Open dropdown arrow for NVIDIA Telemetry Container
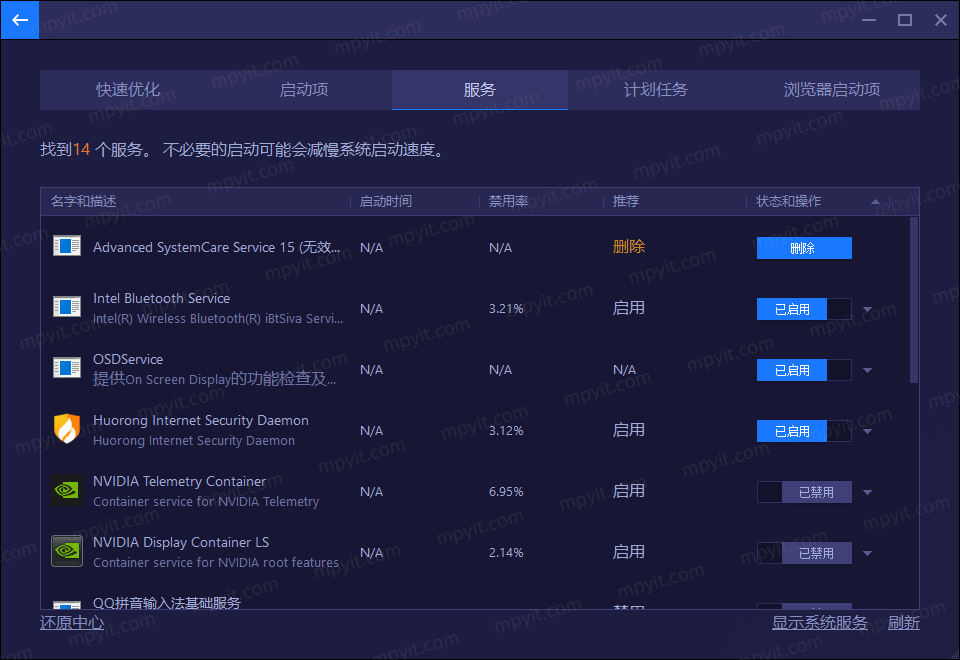Image resolution: width=960 pixels, height=660 pixels. (x=868, y=492)
